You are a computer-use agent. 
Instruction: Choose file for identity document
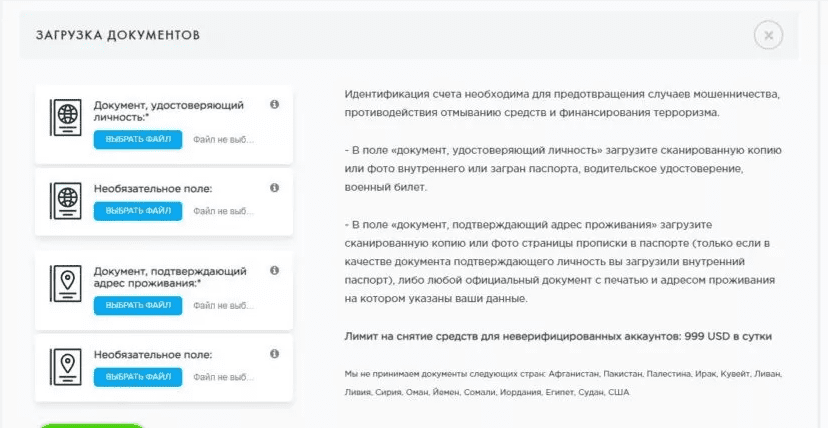coord(138,140)
